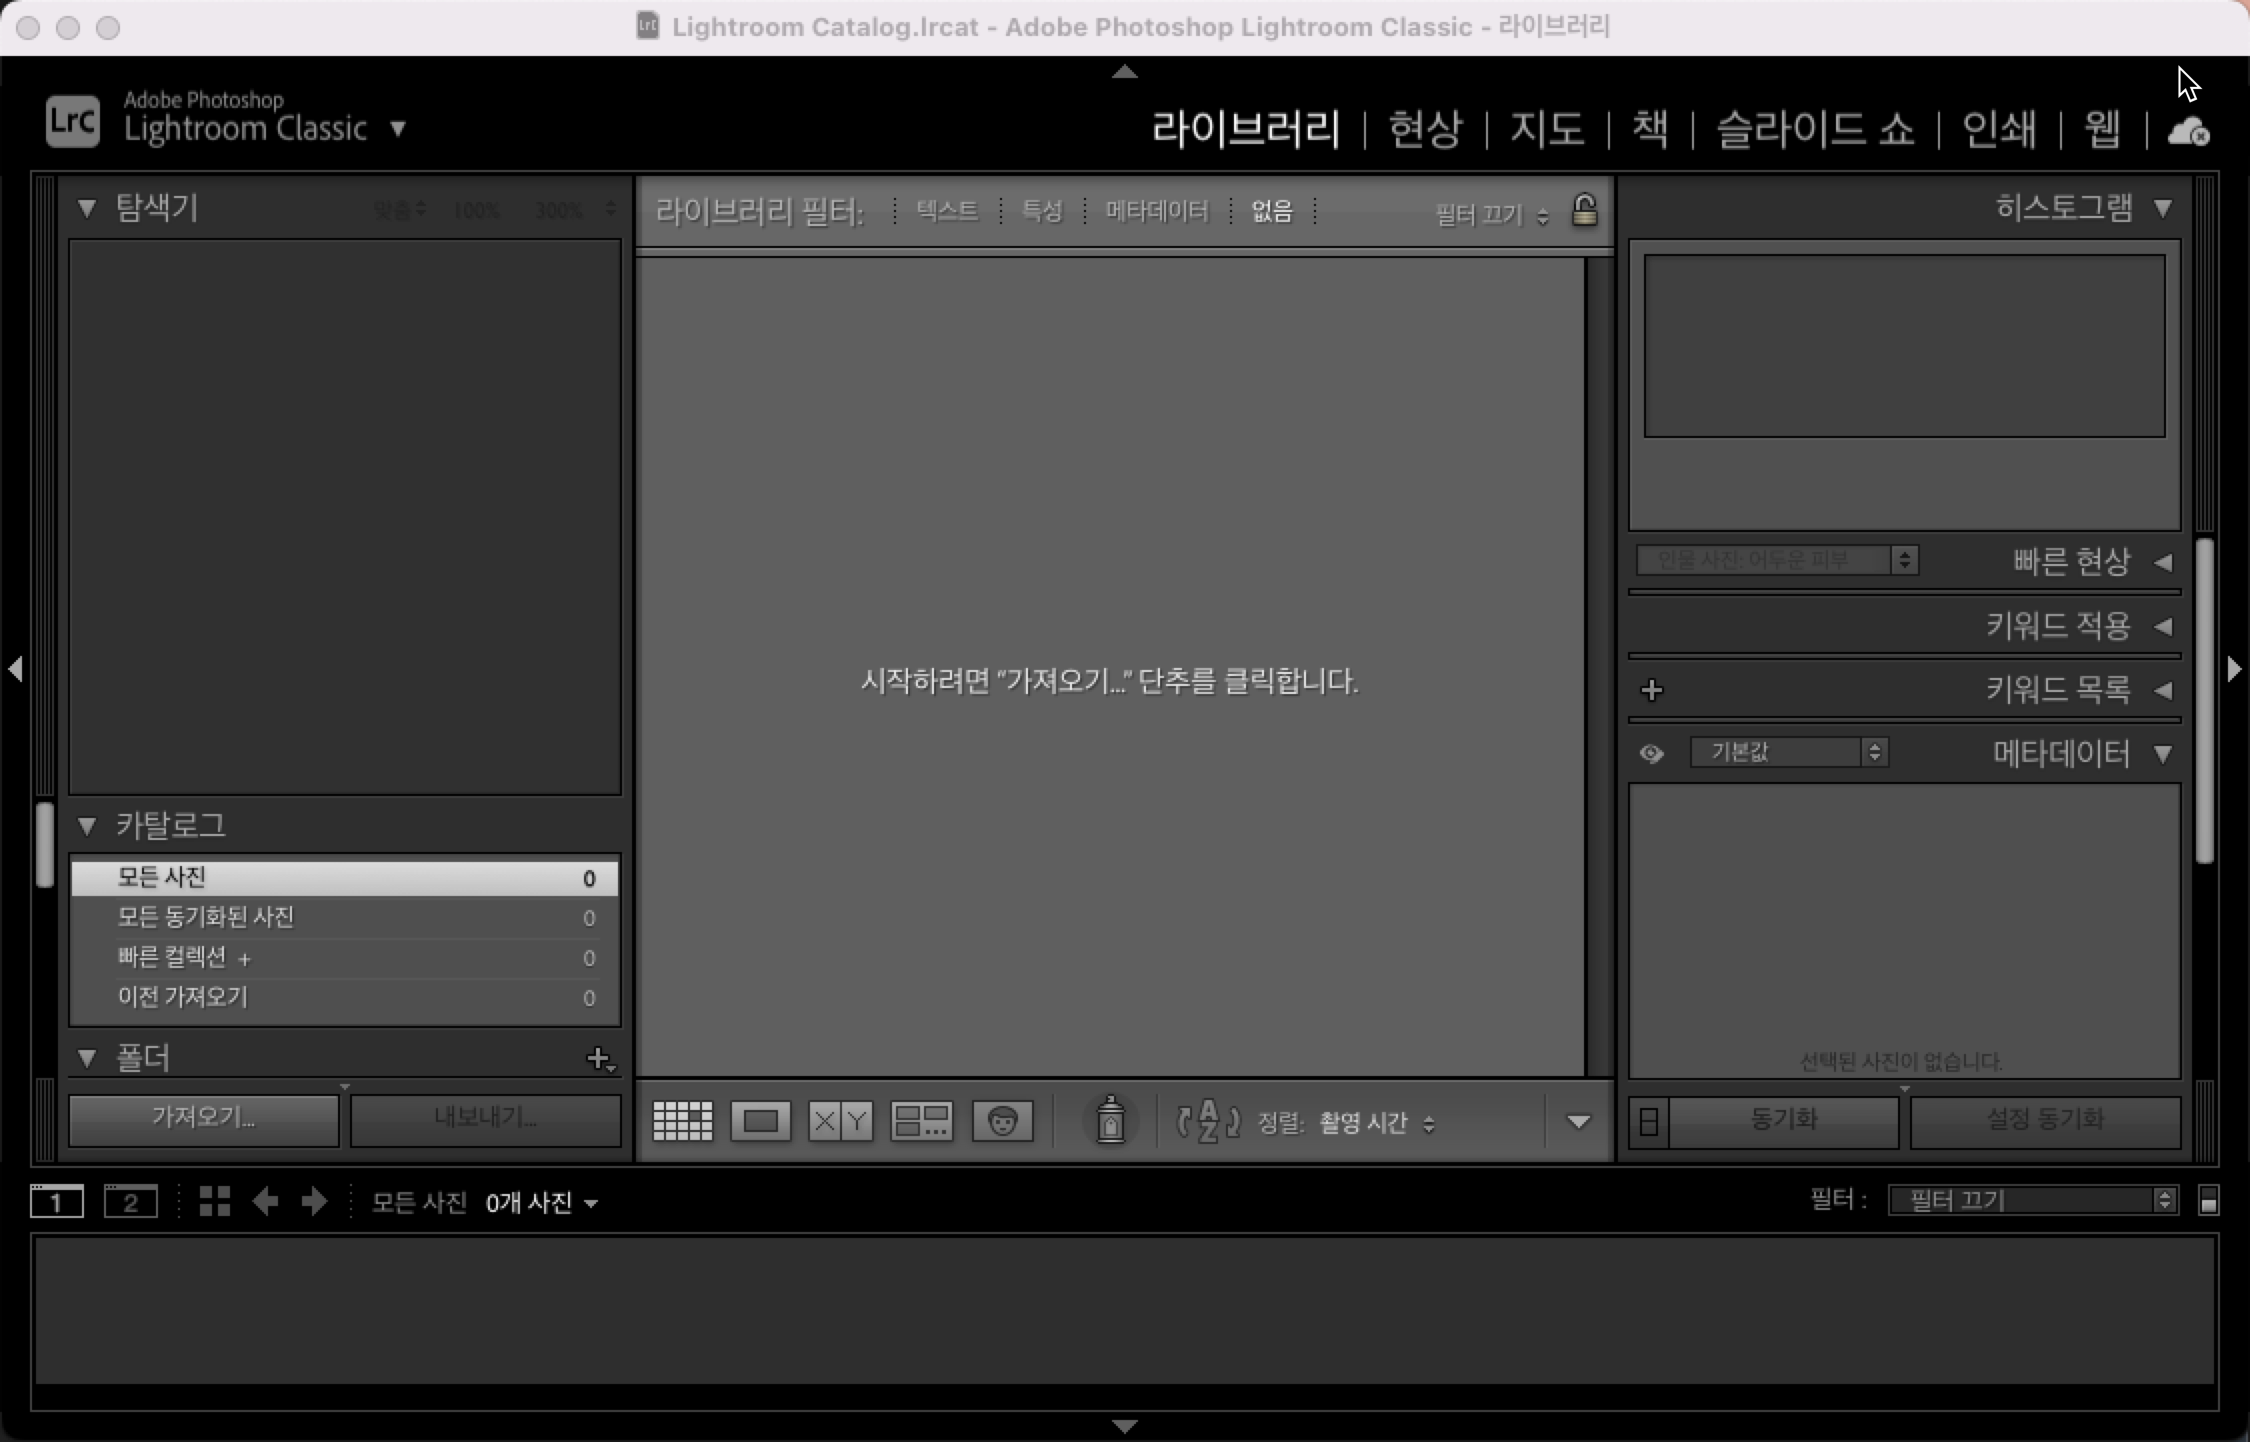Toggle the metadata eye visibility icon

pyautogui.click(x=1651, y=753)
